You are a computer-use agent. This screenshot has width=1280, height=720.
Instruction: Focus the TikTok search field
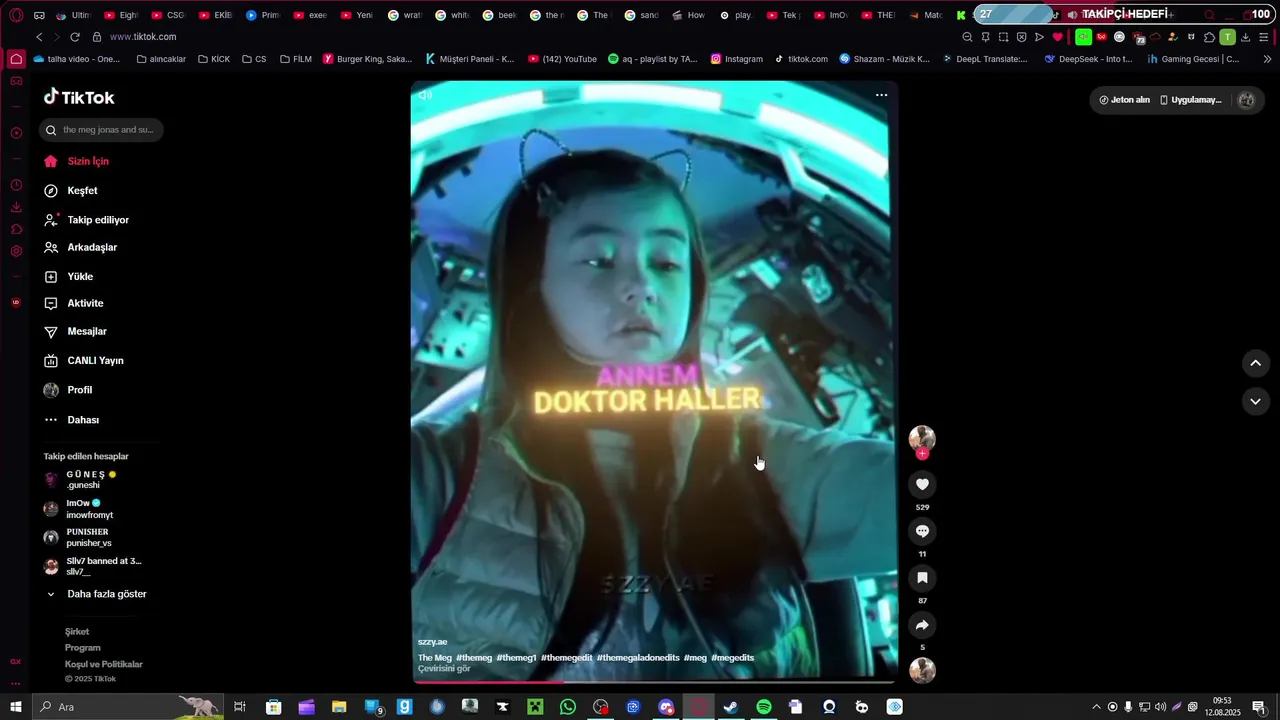click(x=101, y=130)
